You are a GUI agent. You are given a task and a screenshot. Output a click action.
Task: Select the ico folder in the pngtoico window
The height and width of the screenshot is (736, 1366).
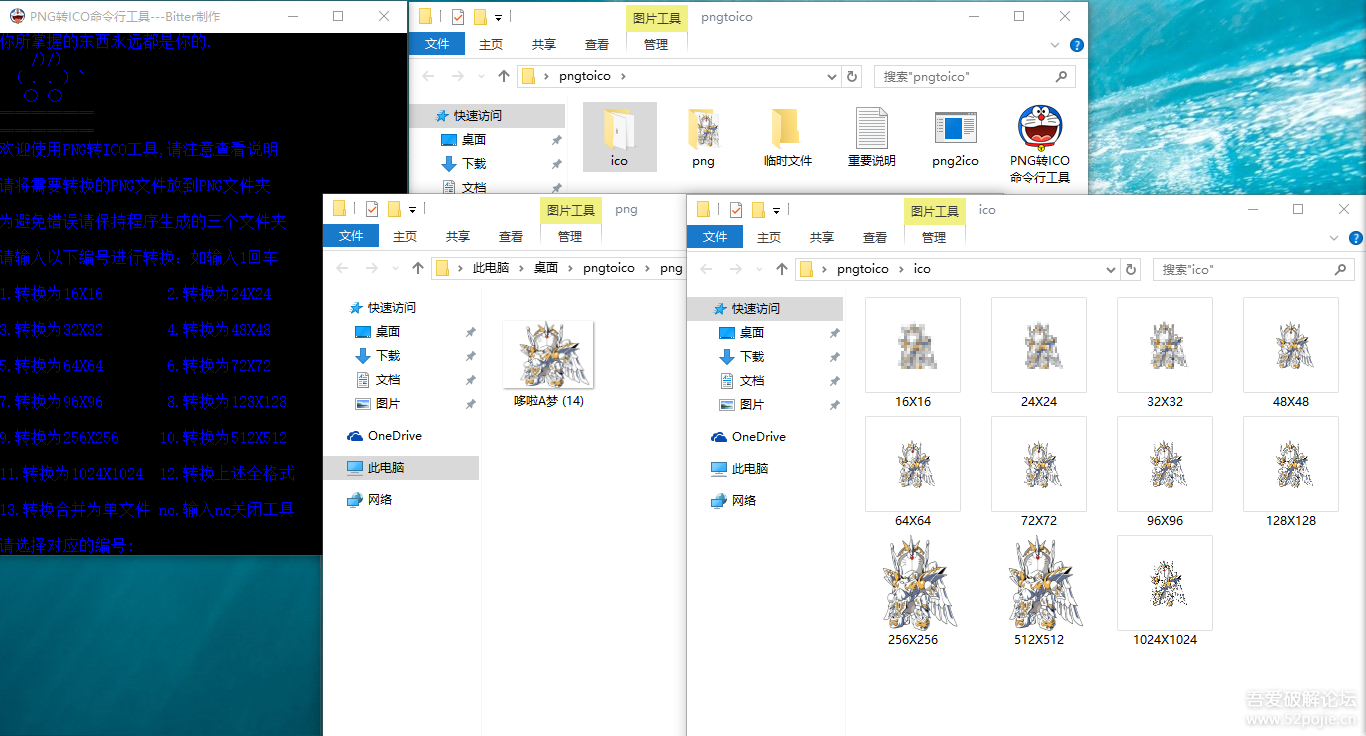pyautogui.click(x=619, y=137)
